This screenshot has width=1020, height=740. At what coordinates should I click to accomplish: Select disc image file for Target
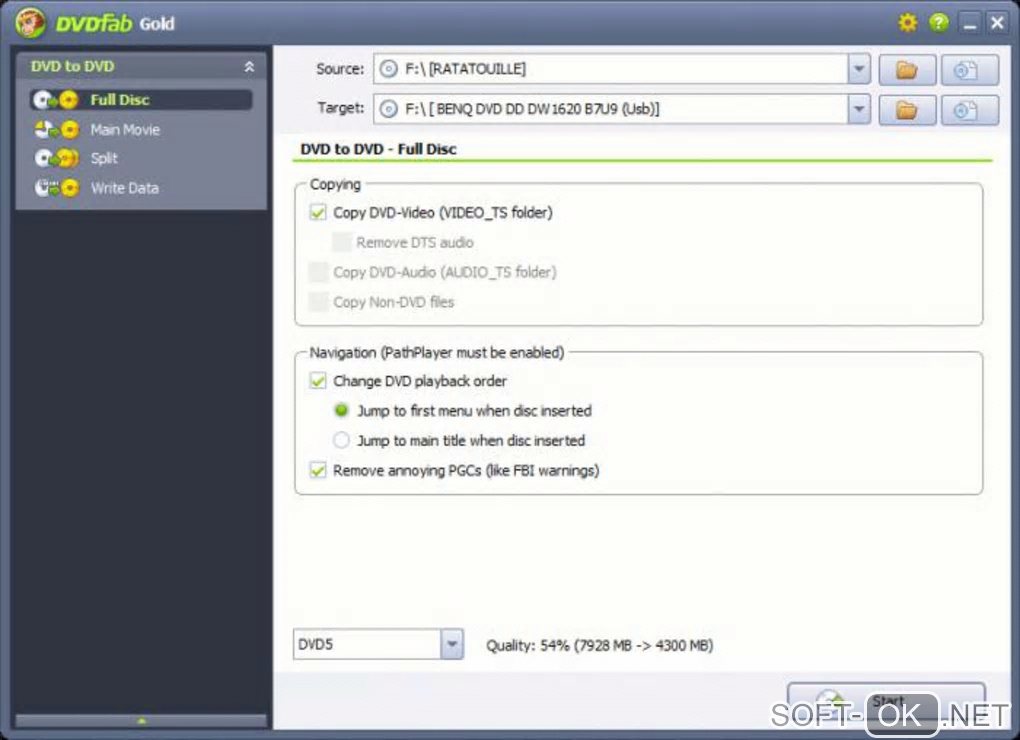pyautogui.click(x=969, y=110)
